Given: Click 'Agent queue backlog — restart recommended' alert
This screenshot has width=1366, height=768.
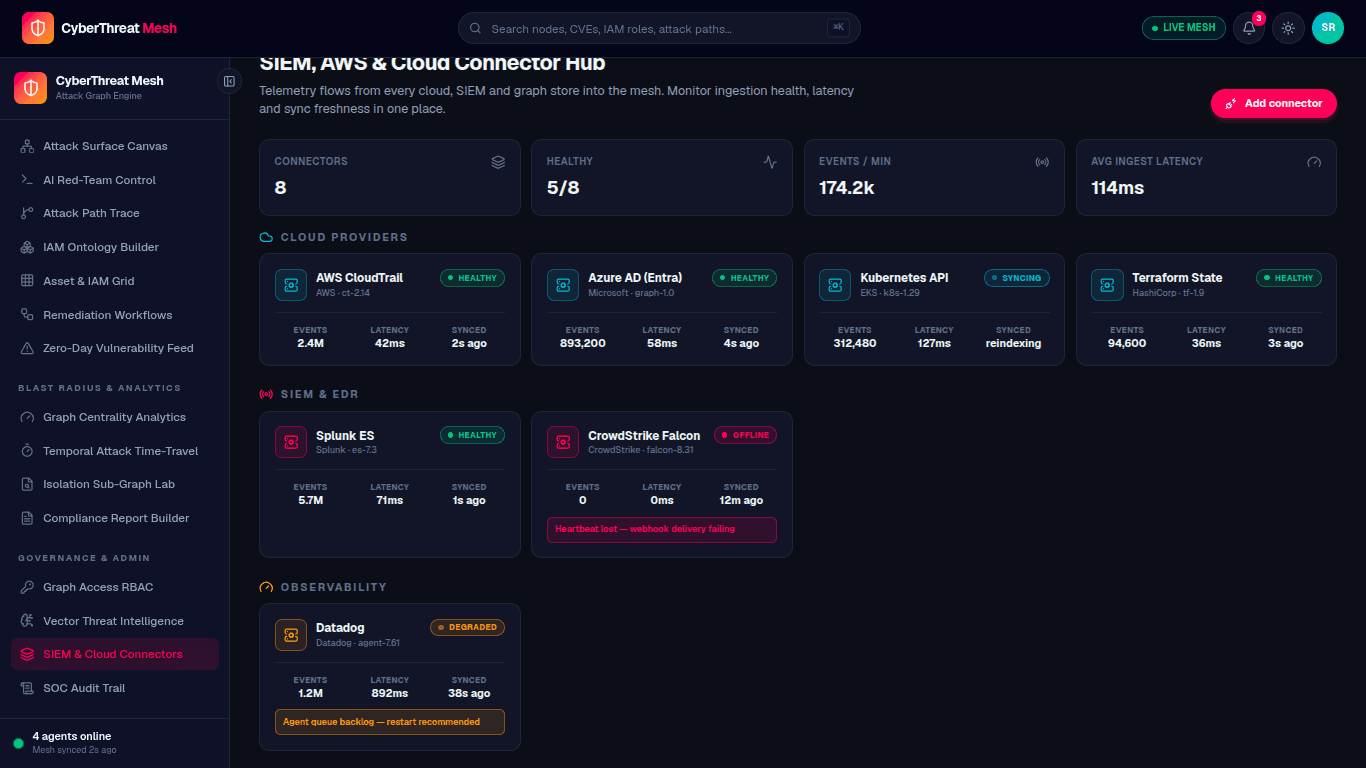Looking at the screenshot, I should coord(390,722).
